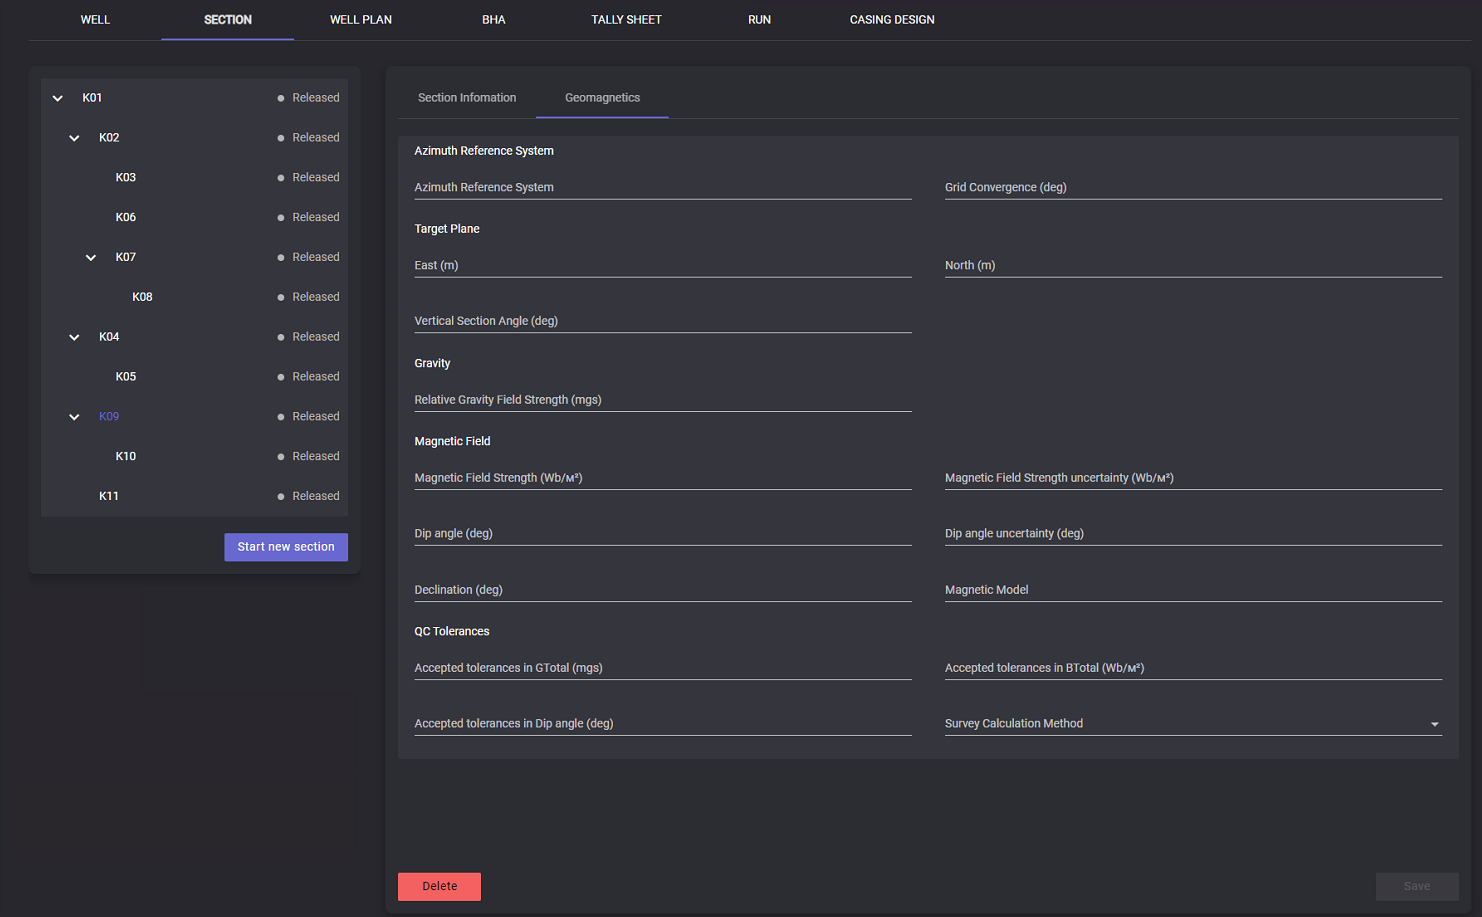Collapse the K09 section chevron
The width and height of the screenshot is (1482, 917).
click(74, 417)
